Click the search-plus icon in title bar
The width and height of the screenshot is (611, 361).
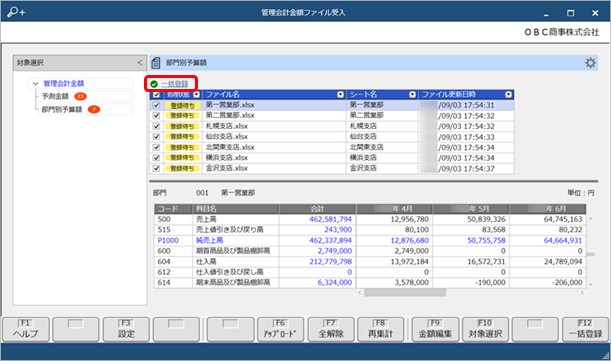(x=16, y=12)
